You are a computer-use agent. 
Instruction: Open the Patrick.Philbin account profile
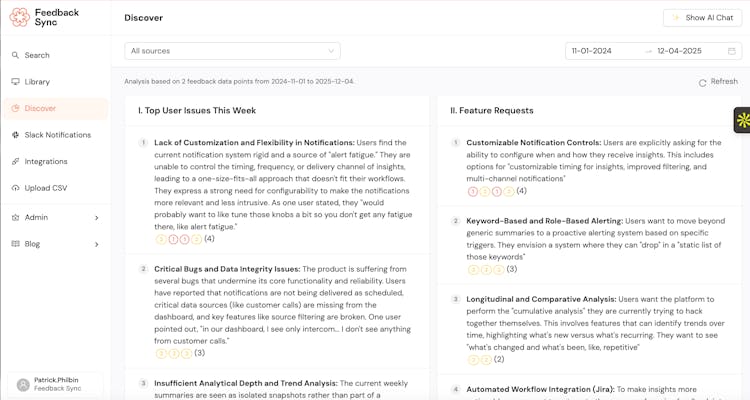(55, 384)
